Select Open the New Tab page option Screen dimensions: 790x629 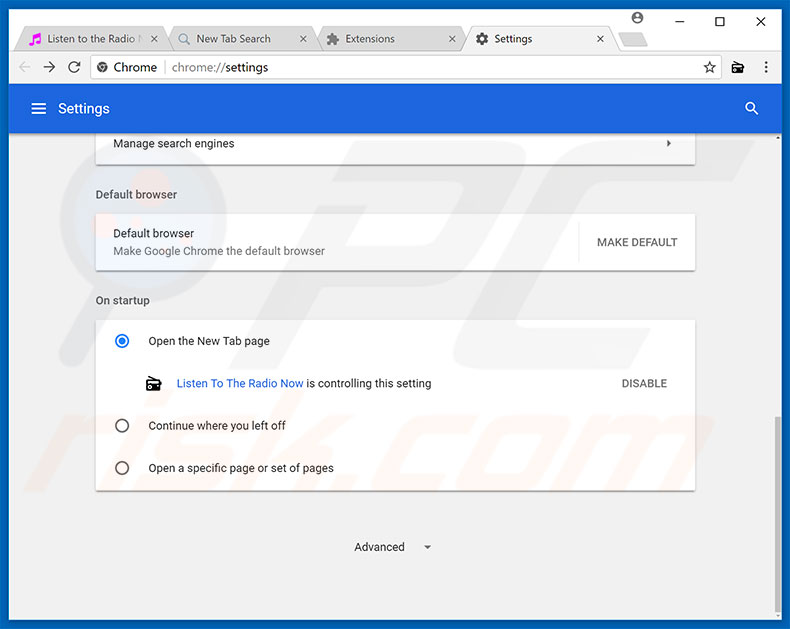coord(122,341)
